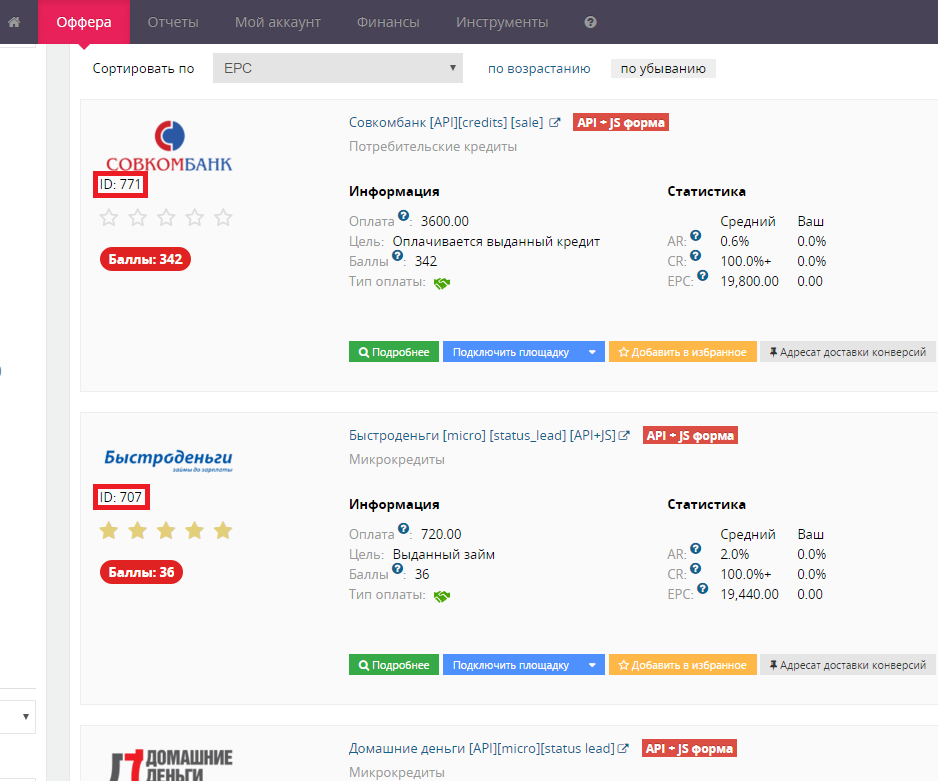Viewport: 938px width, 781px height.
Task: Click external link icon next to Быстроденьги title
Action: pos(624,435)
